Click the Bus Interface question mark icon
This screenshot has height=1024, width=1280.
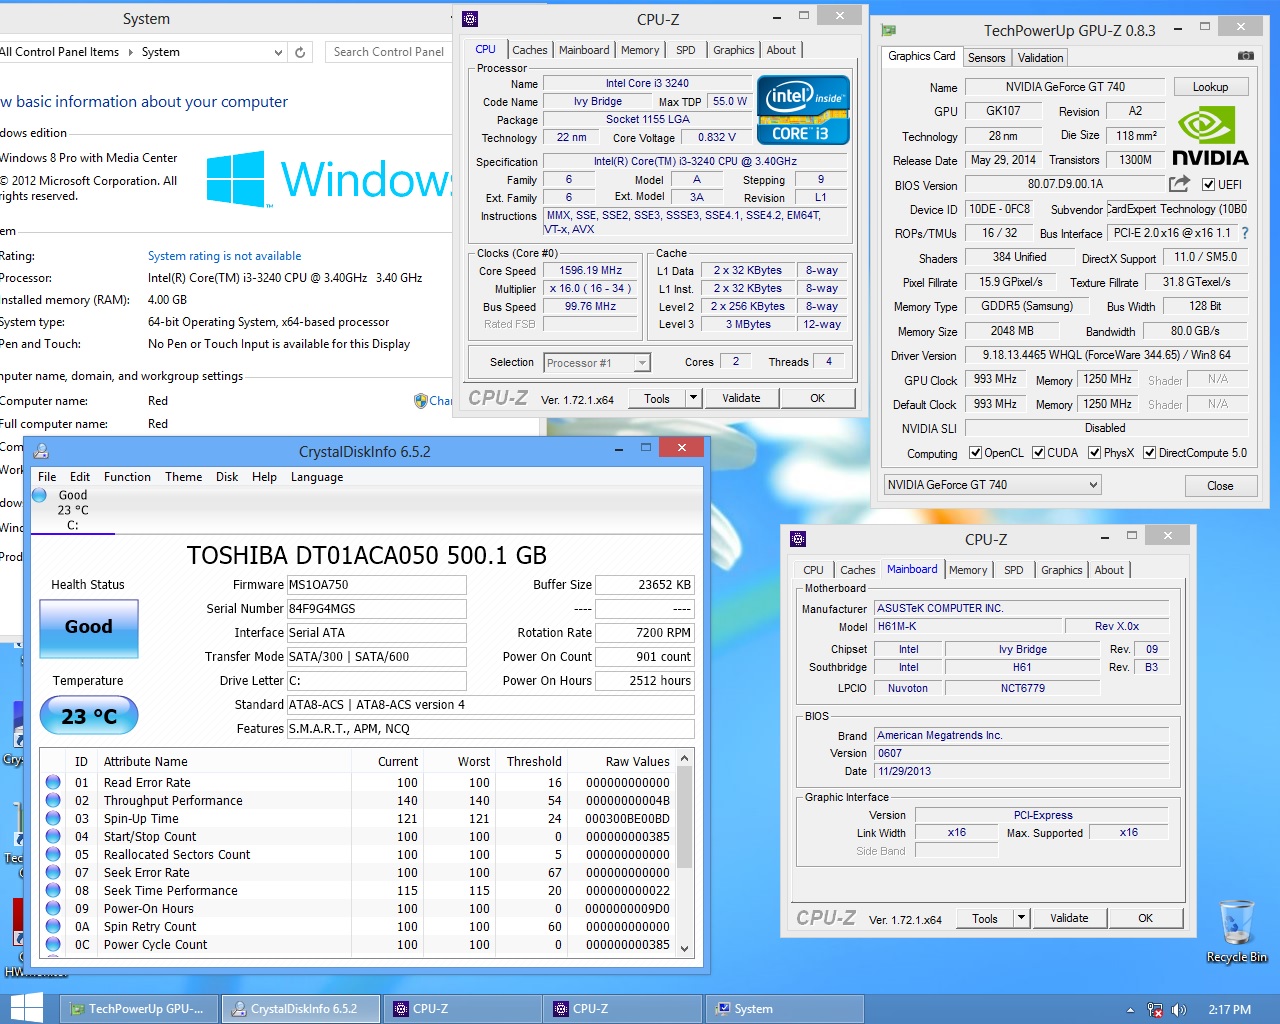tap(1245, 233)
